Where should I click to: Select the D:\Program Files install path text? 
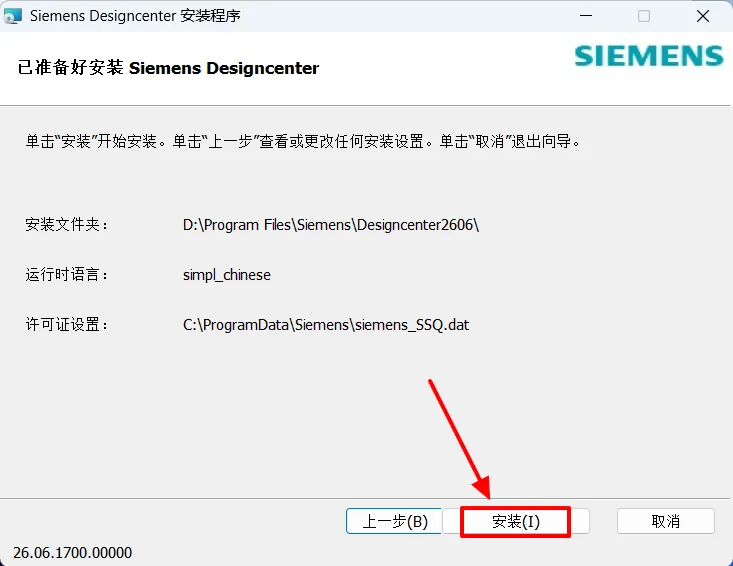[x=331, y=225]
